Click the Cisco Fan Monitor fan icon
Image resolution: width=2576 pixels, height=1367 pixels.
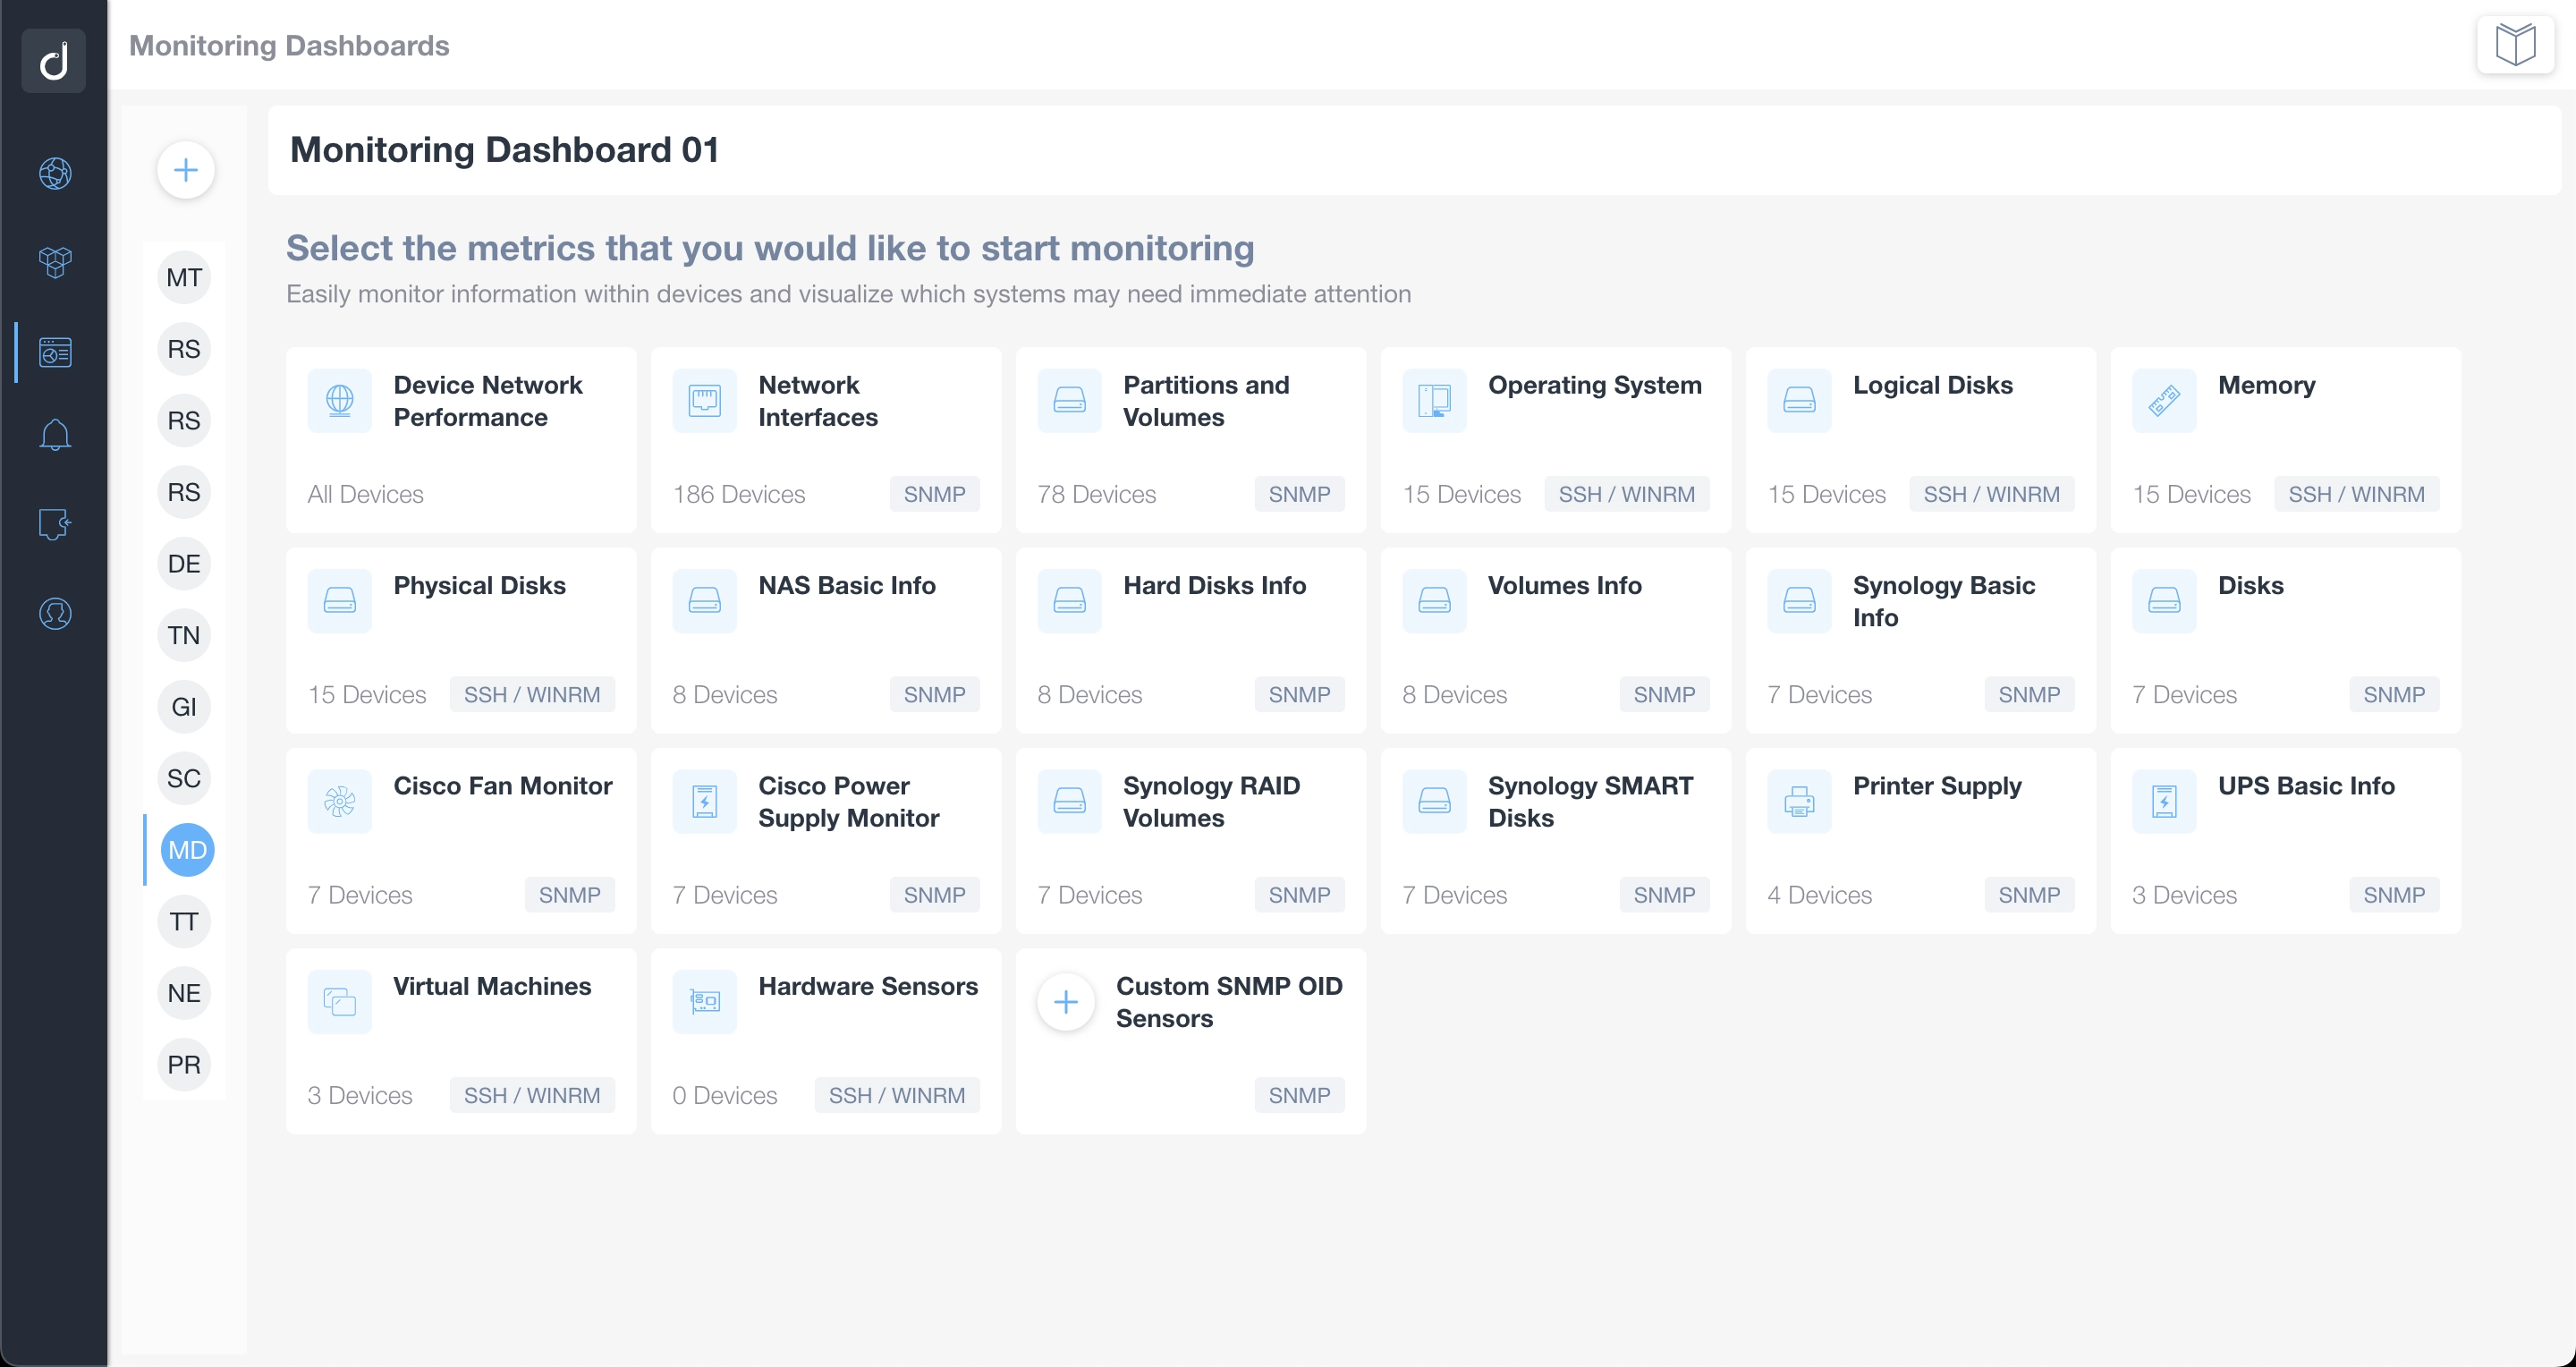tap(340, 801)
